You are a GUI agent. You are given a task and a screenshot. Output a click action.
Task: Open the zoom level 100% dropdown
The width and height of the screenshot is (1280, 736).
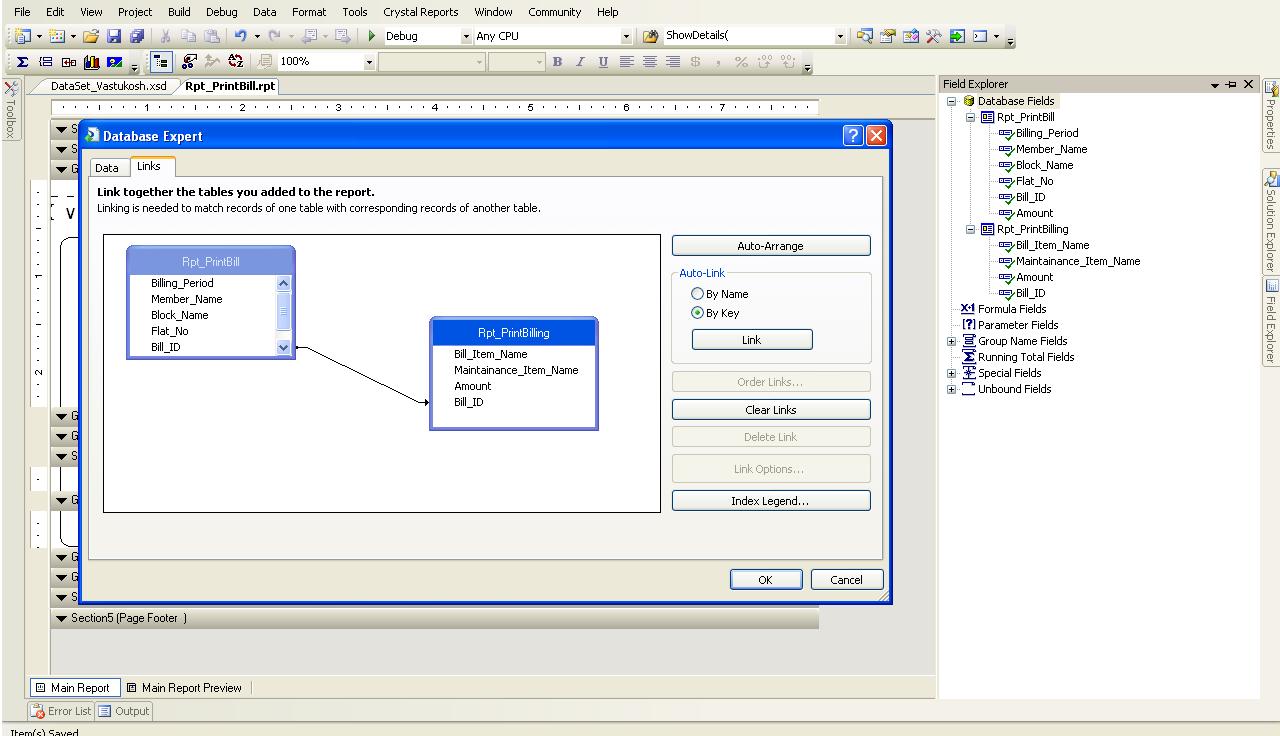(x=370, y=61)
